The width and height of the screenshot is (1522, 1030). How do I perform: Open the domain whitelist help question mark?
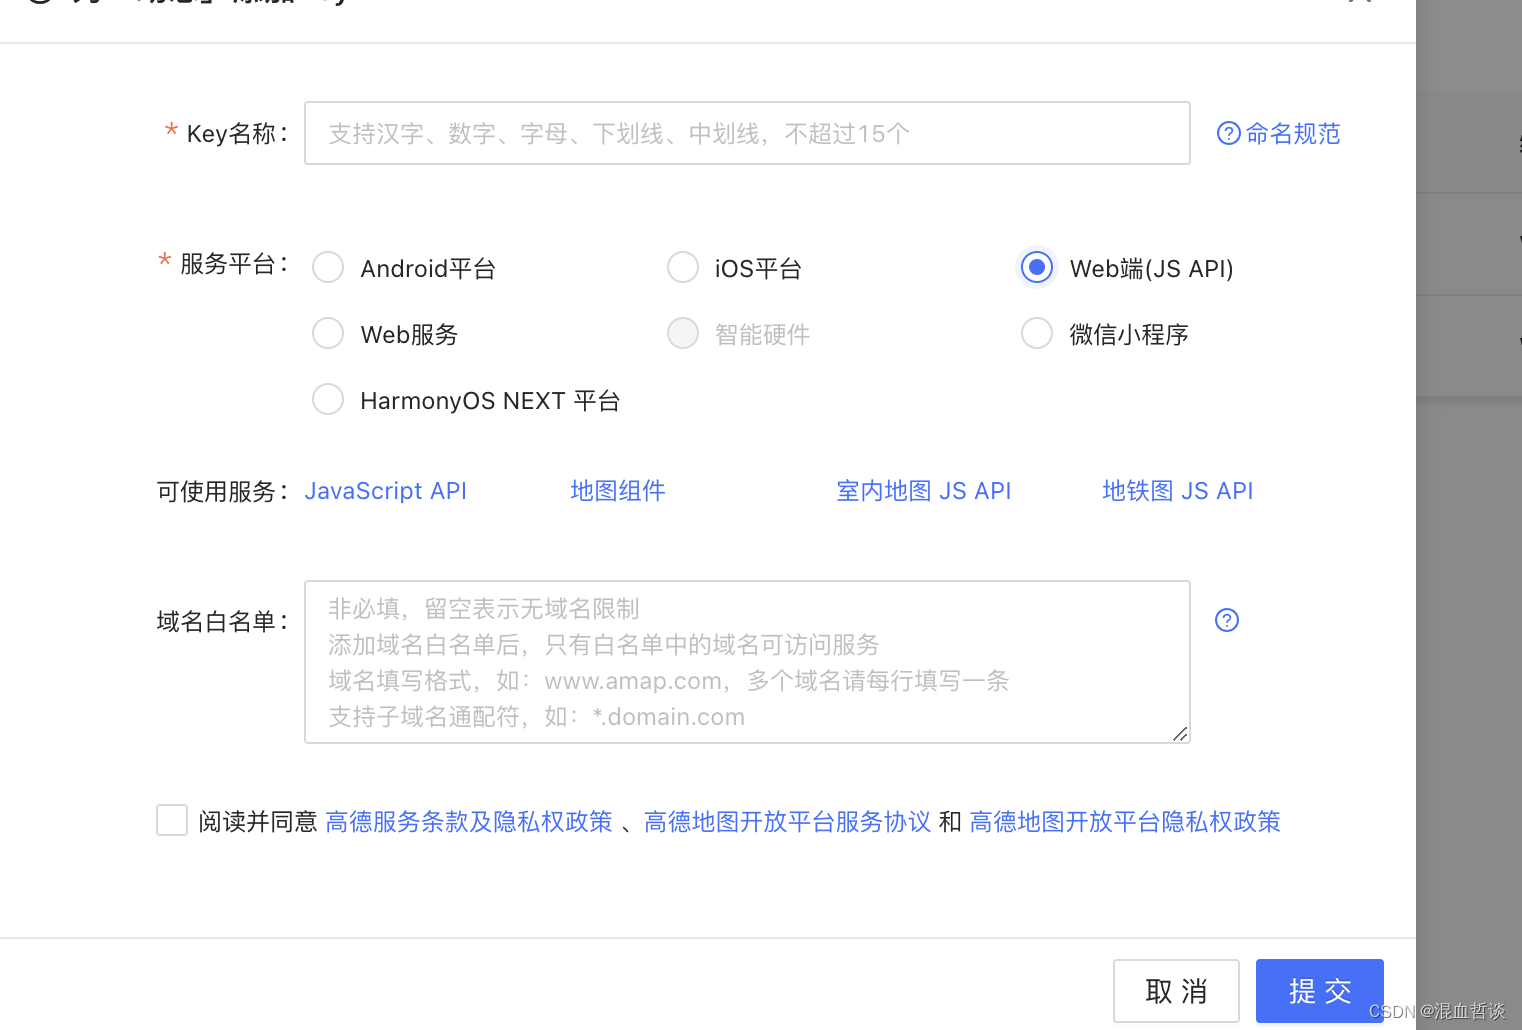coord(1226,620)
